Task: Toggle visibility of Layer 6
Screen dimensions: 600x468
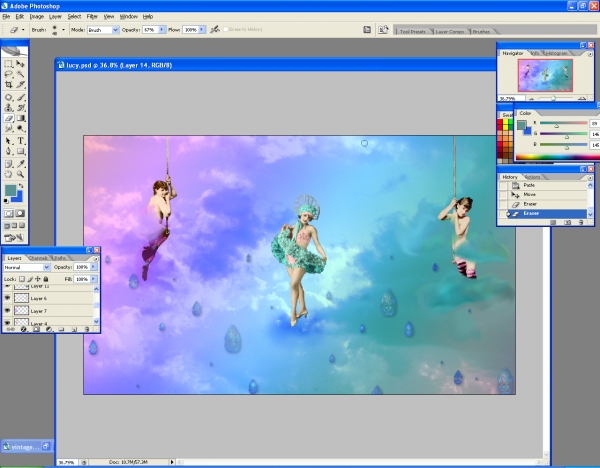Action: 7,298
